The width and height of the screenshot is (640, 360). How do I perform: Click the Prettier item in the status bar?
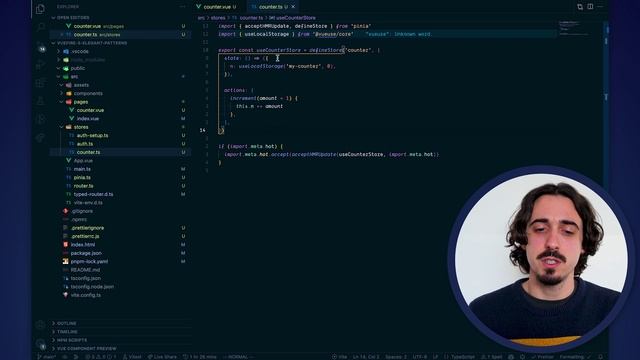click(x=542, y=357)
